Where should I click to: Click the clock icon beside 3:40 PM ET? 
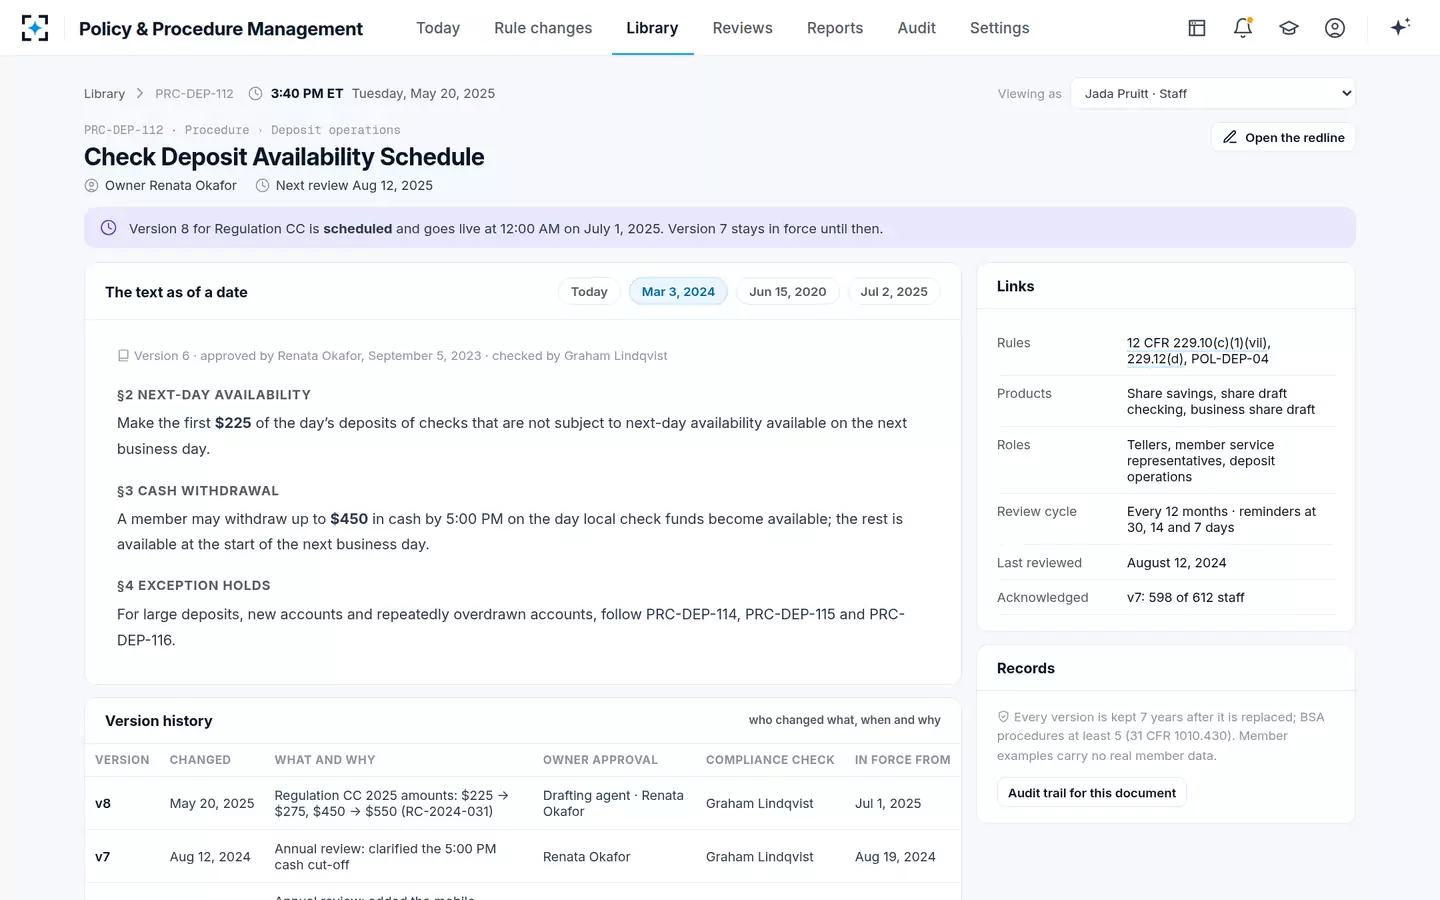[x=255, y=94]
